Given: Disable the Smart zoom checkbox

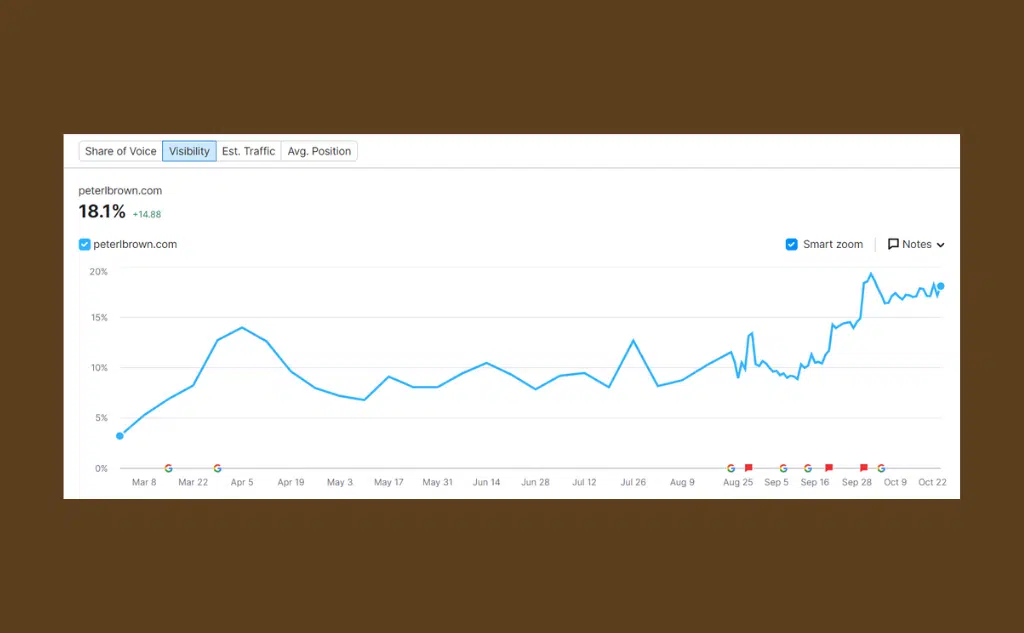Looking at the screenshot, I should [x=792, y=244].
